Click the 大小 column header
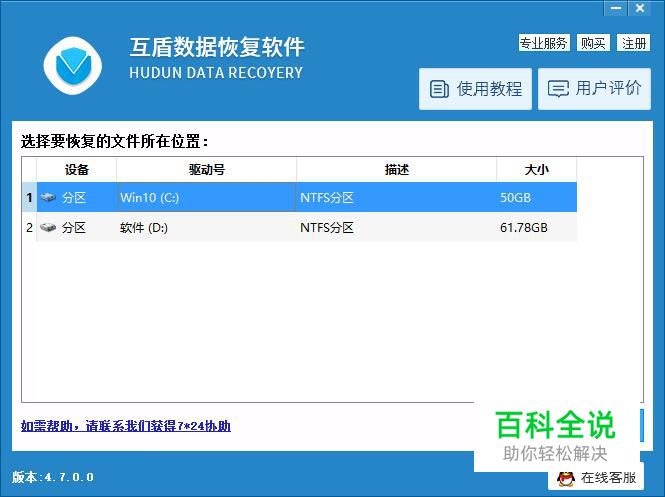This screenshot has width=665, height=497. [x=536, y=170]
